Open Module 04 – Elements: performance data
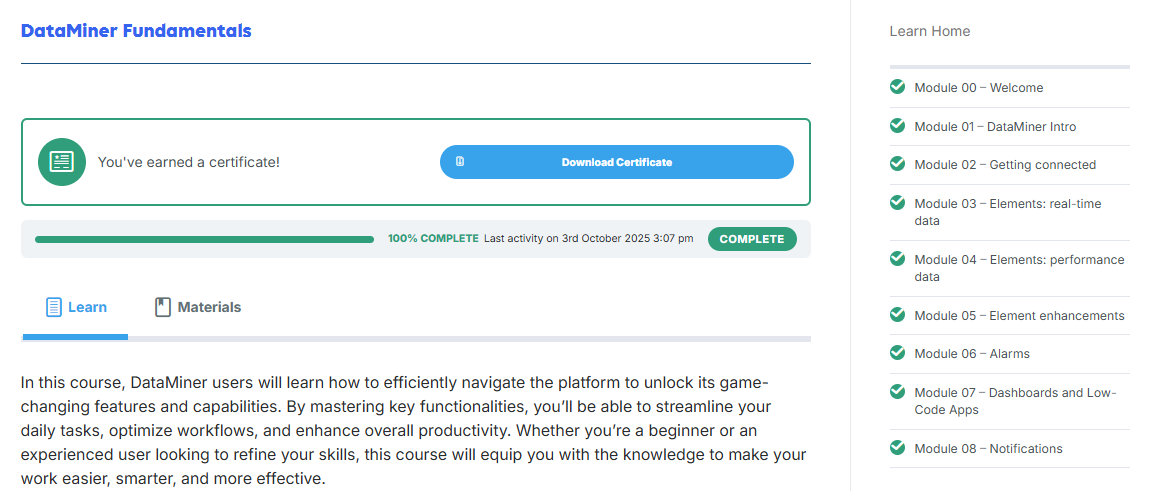Viewport: 1164px width, 491px height. pos(1018,267)
